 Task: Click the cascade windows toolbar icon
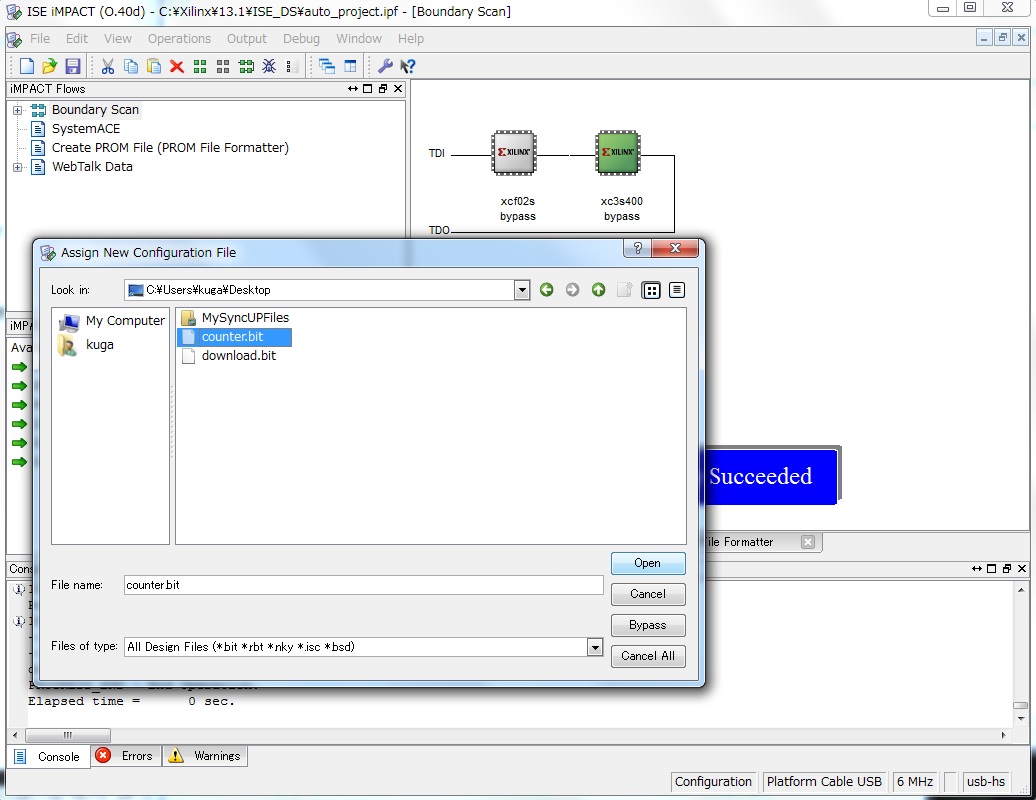point(327,66)
